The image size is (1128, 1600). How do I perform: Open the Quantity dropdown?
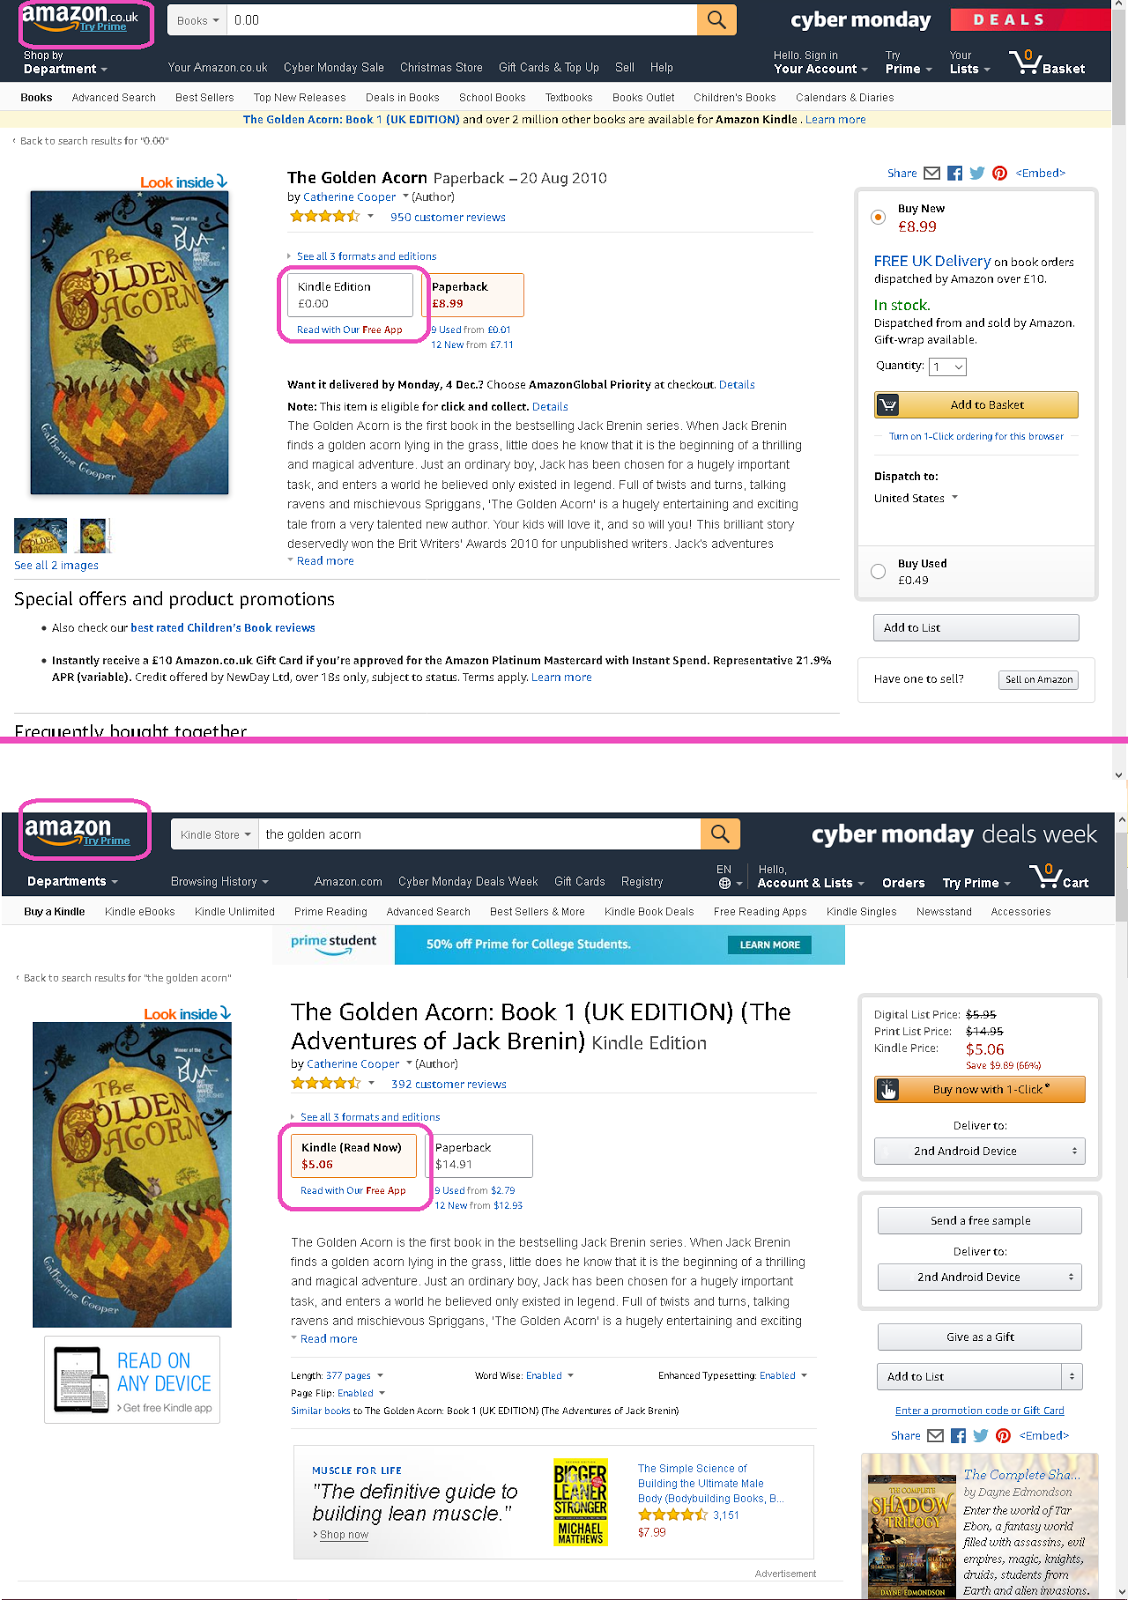pyautogui.click(x=948, y=367)
